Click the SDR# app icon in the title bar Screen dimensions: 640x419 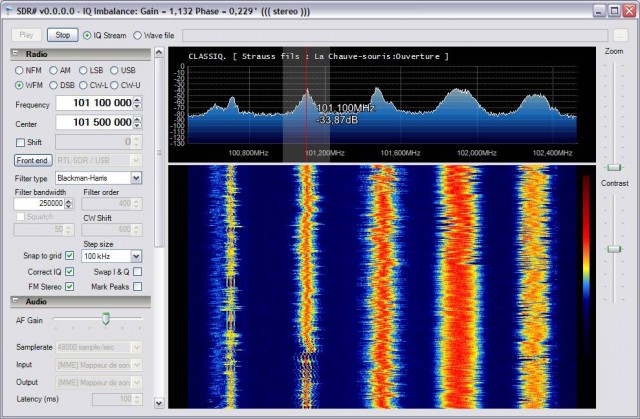[x=9, y=11]
